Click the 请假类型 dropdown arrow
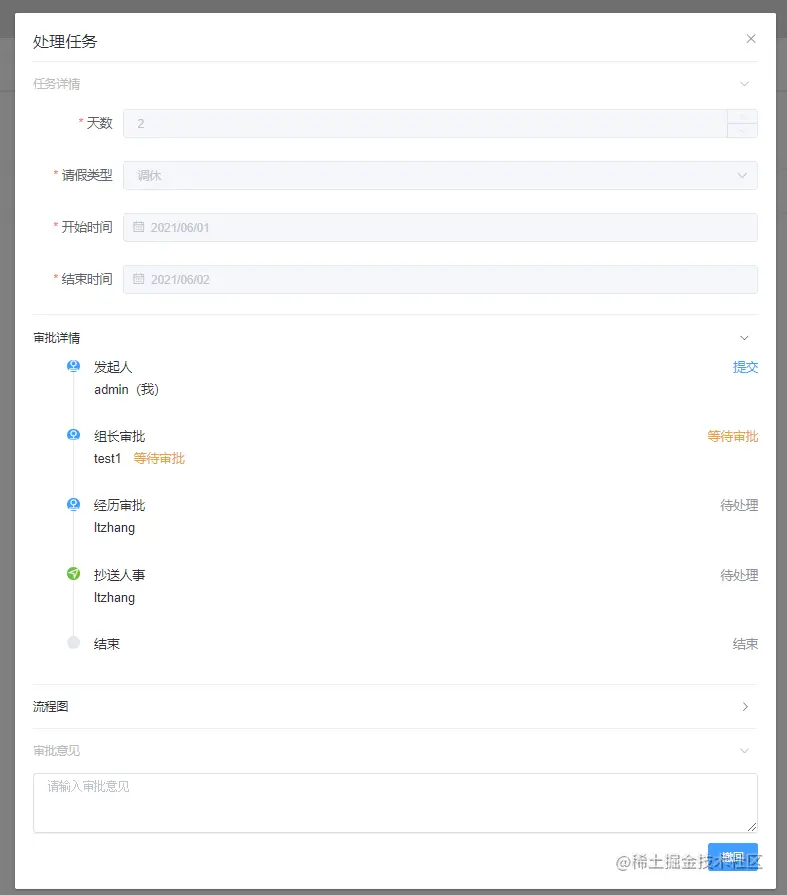The image size is (787, 895). (742, 175)
